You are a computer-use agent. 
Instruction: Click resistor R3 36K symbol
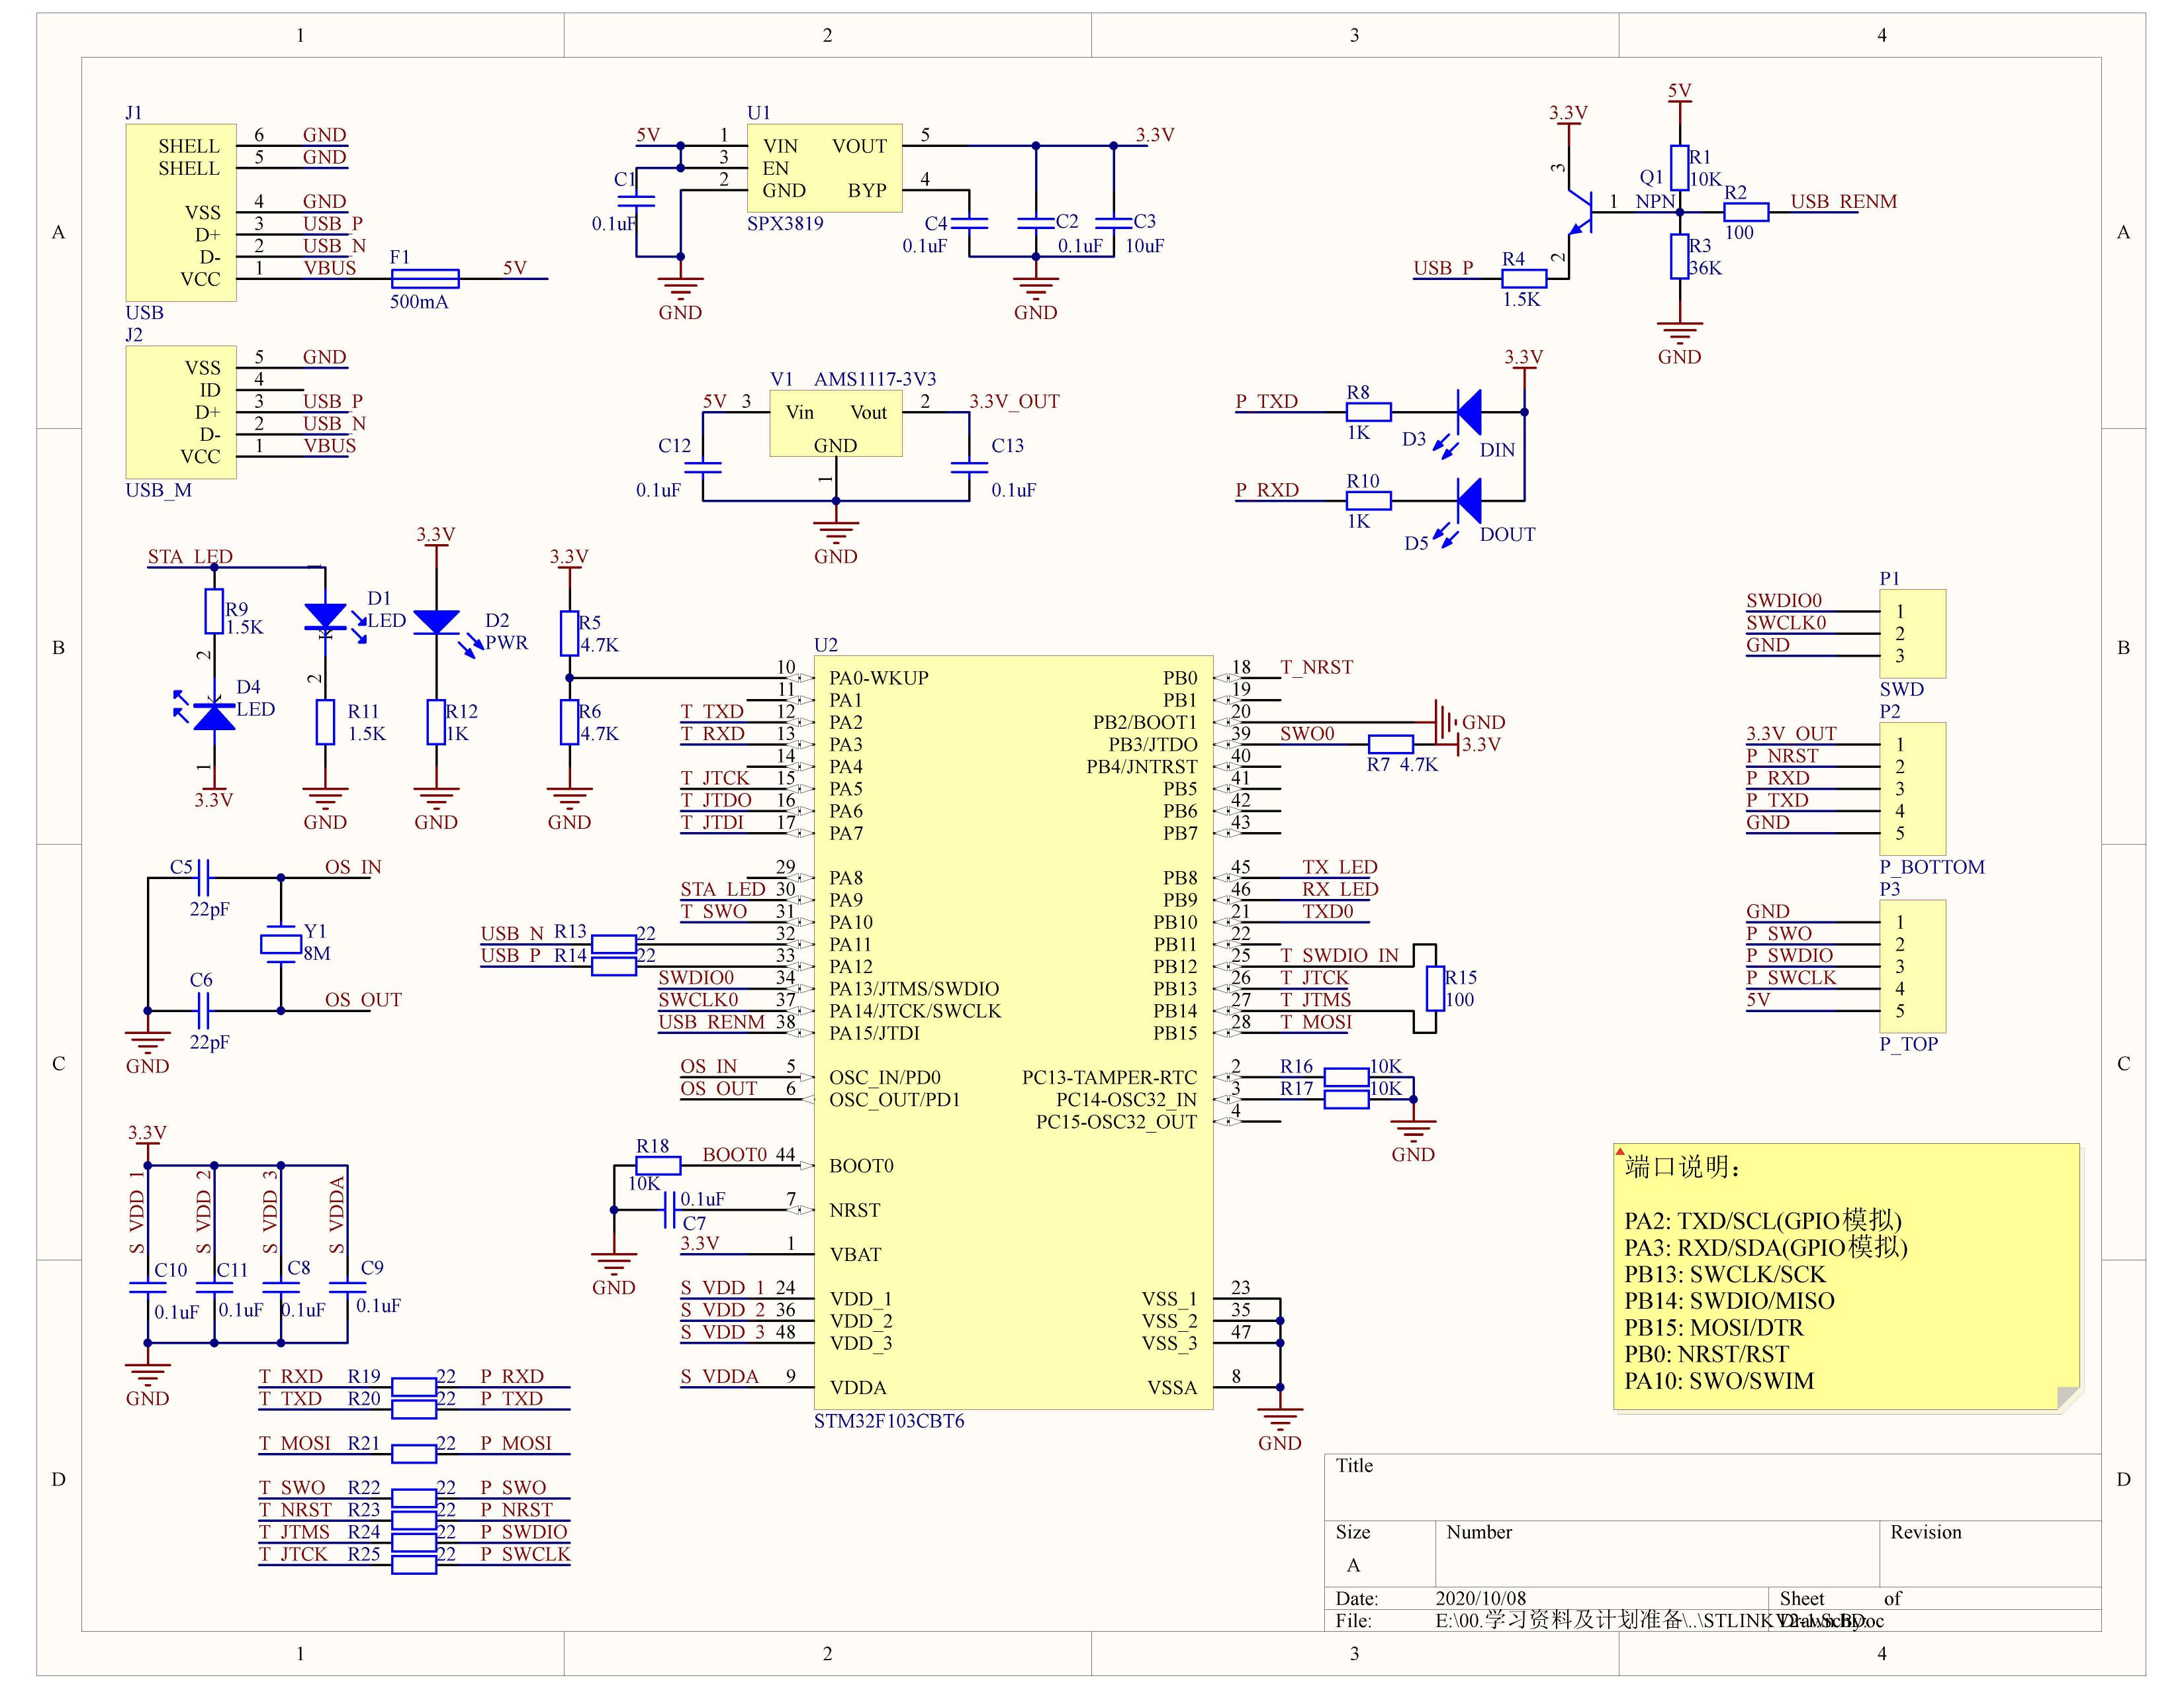coord(1679,256)
